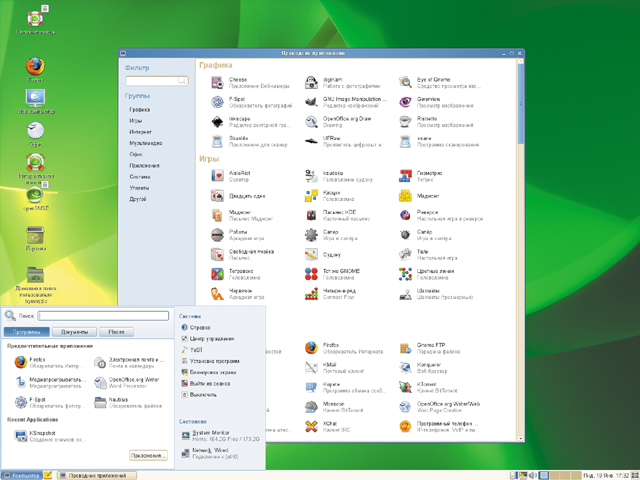The image size is (640, 480).
Task: Launch Gnome FTP file transfer
Action: tap(429, 348)
